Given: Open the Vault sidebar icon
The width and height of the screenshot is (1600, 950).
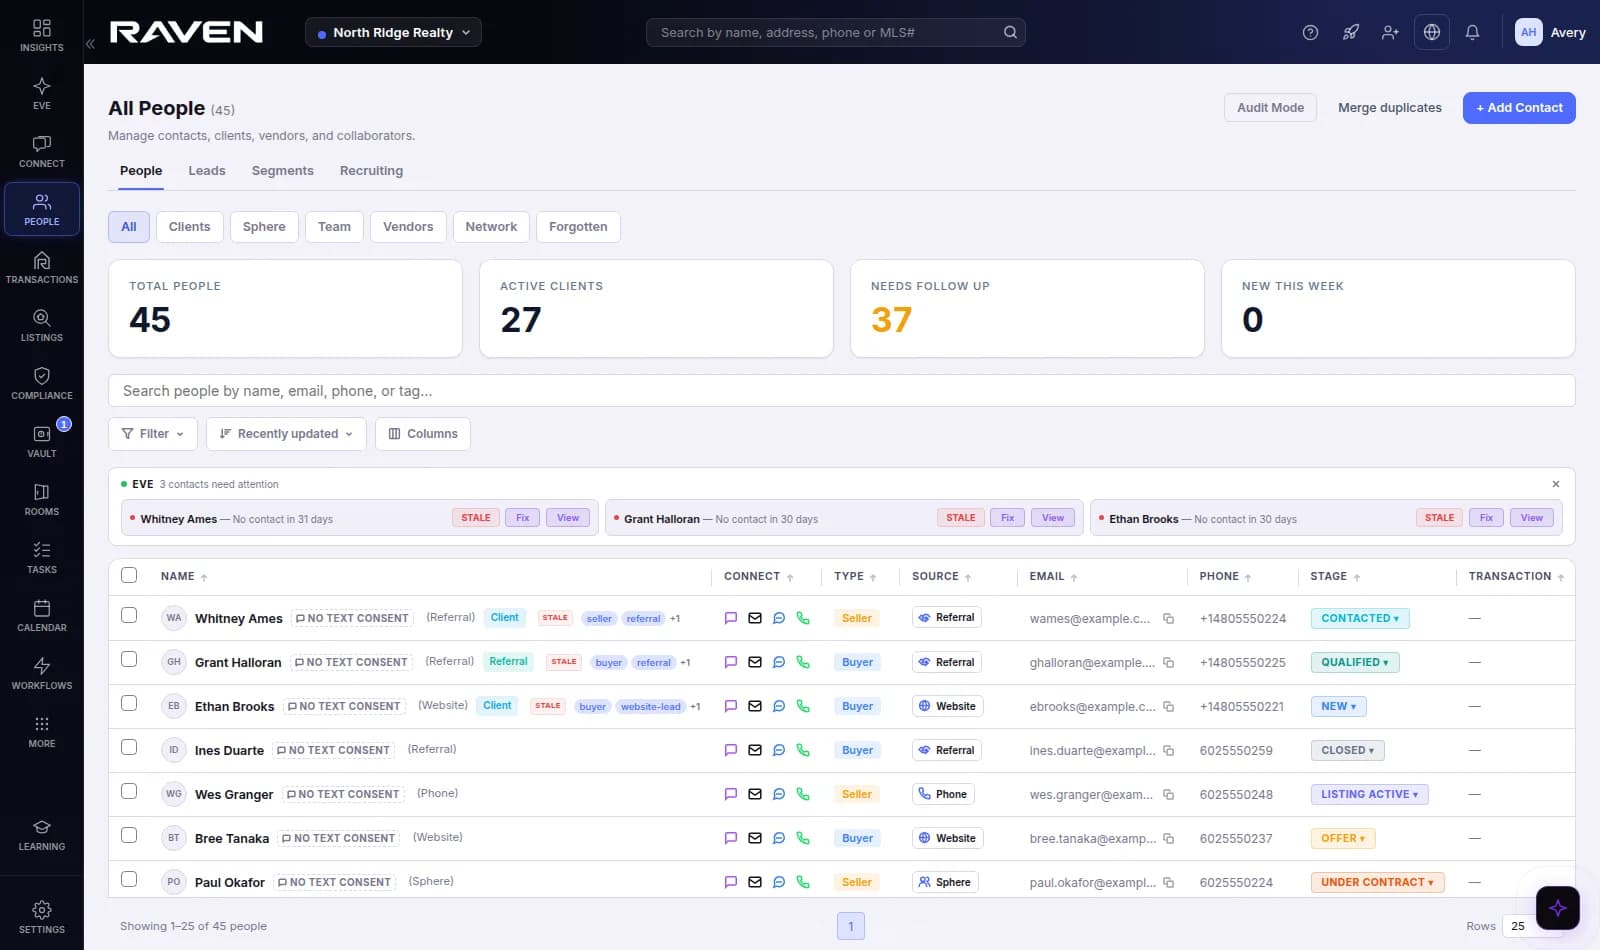Looking at the screenshot, I should [41, 441].
